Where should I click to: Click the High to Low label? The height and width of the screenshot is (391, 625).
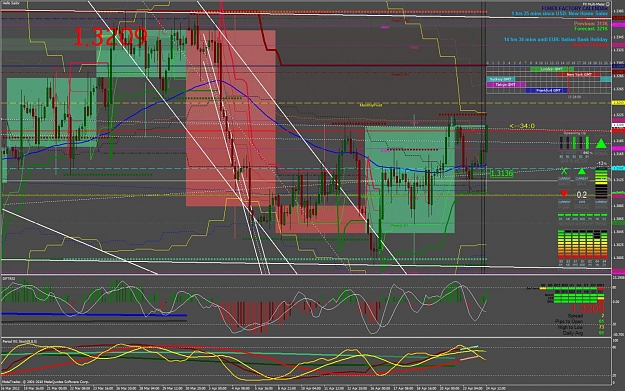(x=570, y=327)
